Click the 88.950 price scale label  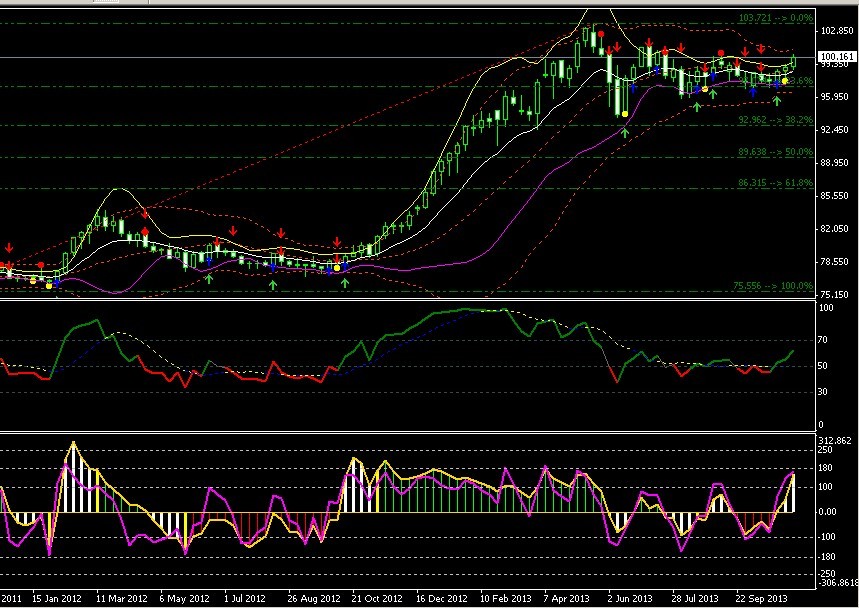click(835, 163)
